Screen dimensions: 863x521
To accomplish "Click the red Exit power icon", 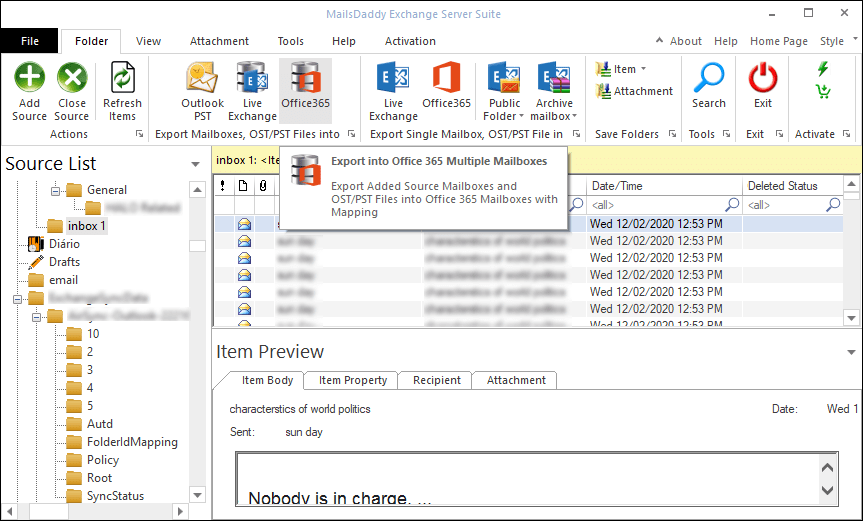I will coord(763,77).
